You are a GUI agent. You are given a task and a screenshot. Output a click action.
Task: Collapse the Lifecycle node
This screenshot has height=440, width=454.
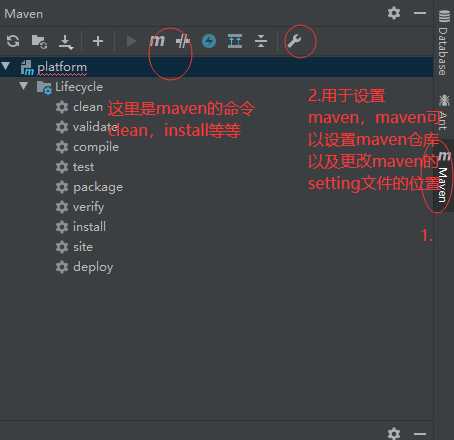23,86
